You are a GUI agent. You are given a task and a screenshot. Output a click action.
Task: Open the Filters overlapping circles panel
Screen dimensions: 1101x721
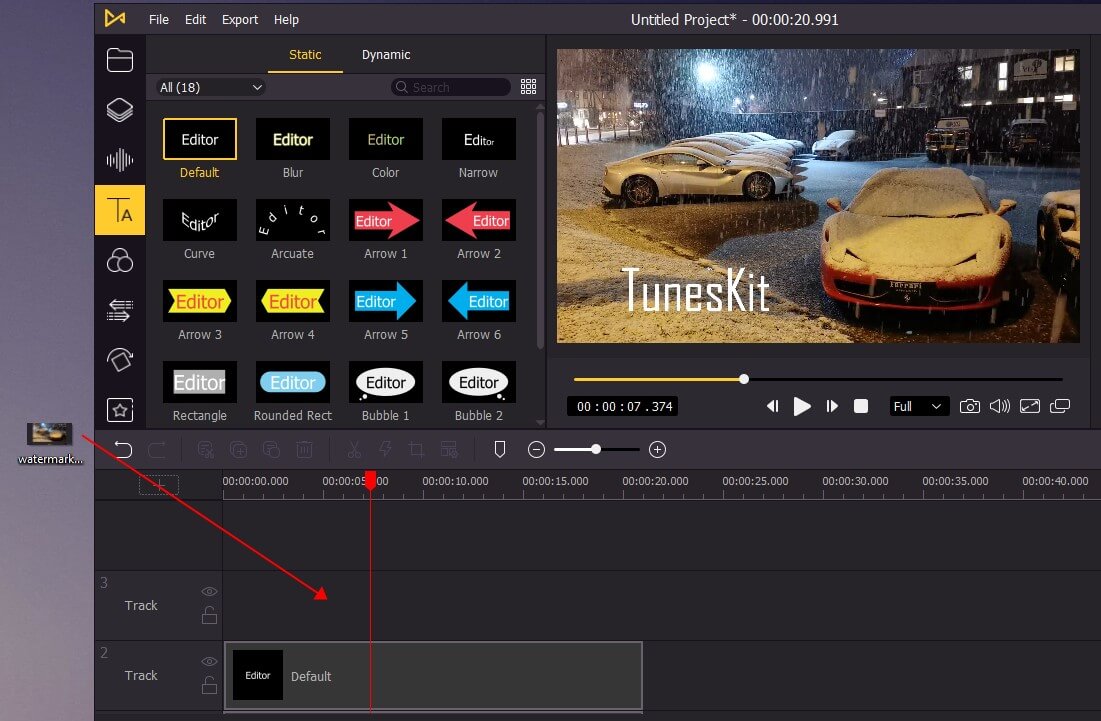coord(119,260)
